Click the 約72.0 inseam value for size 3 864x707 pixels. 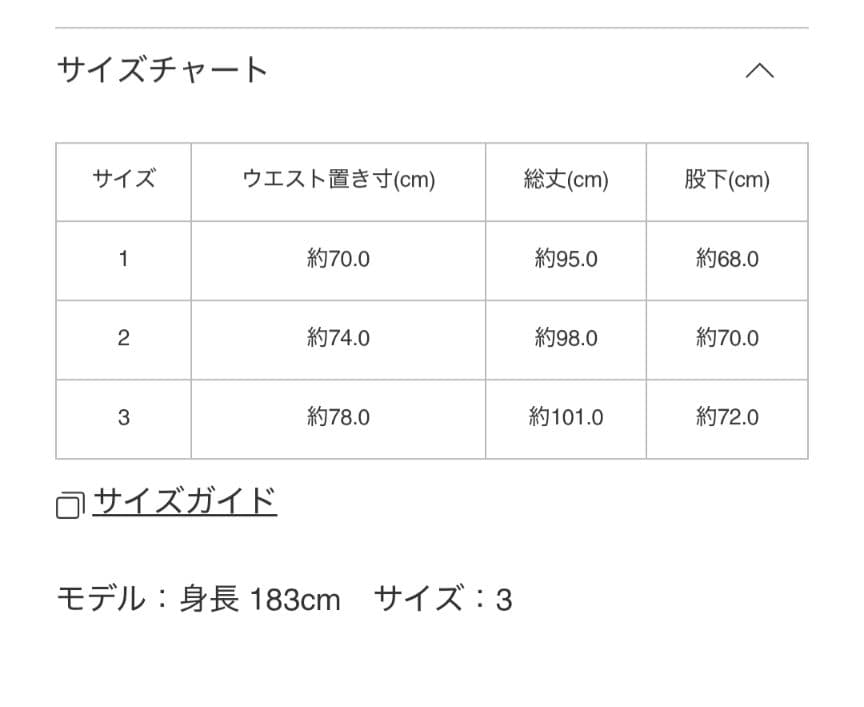[x=727, y=418]
